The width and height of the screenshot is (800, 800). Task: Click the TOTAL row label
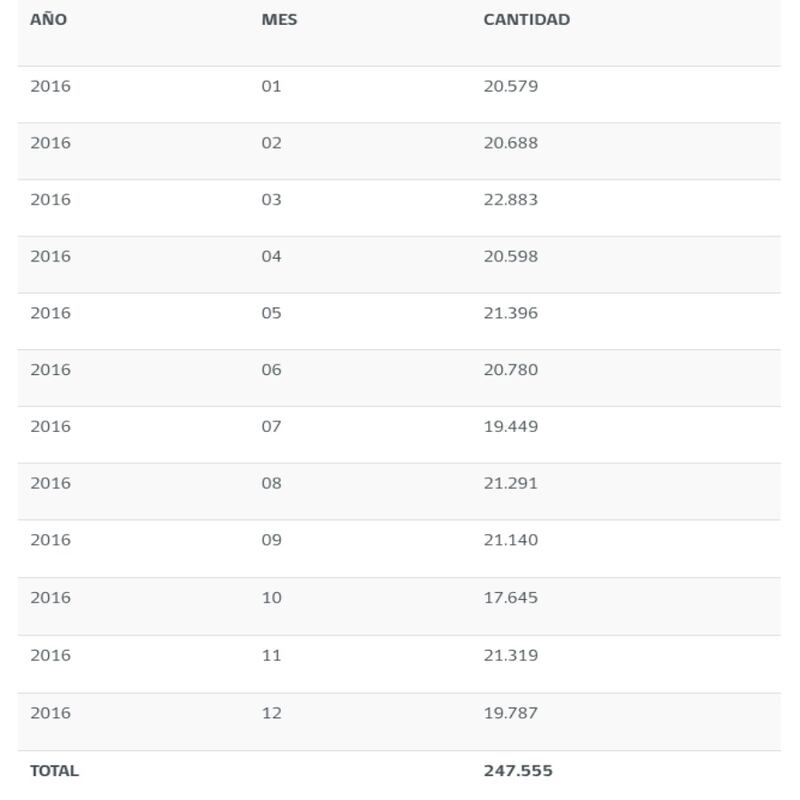tap(55, 770)
